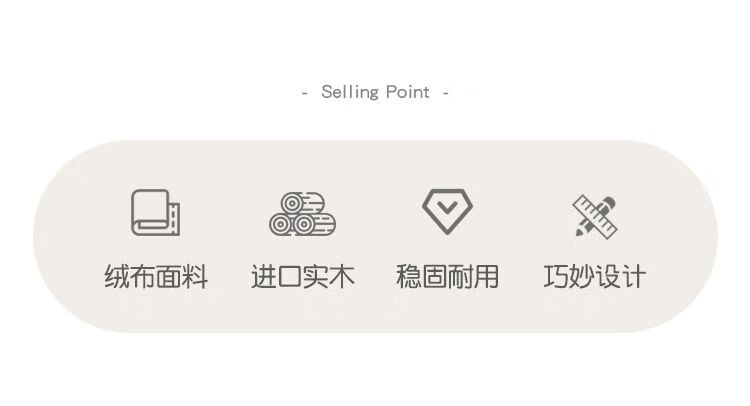Click the small ruler beside the fabric icon
This screenshot has height=406, width=750.
pyautogui.click(x=175, y=218)
